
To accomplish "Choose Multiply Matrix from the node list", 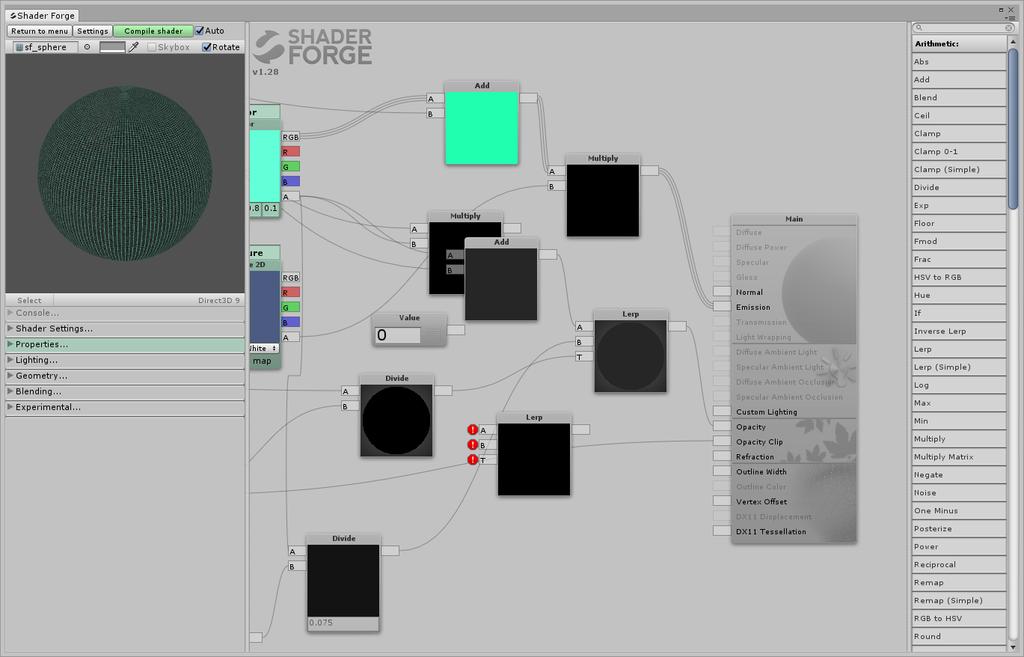I will pyautogui.click(x=959, y=457).
